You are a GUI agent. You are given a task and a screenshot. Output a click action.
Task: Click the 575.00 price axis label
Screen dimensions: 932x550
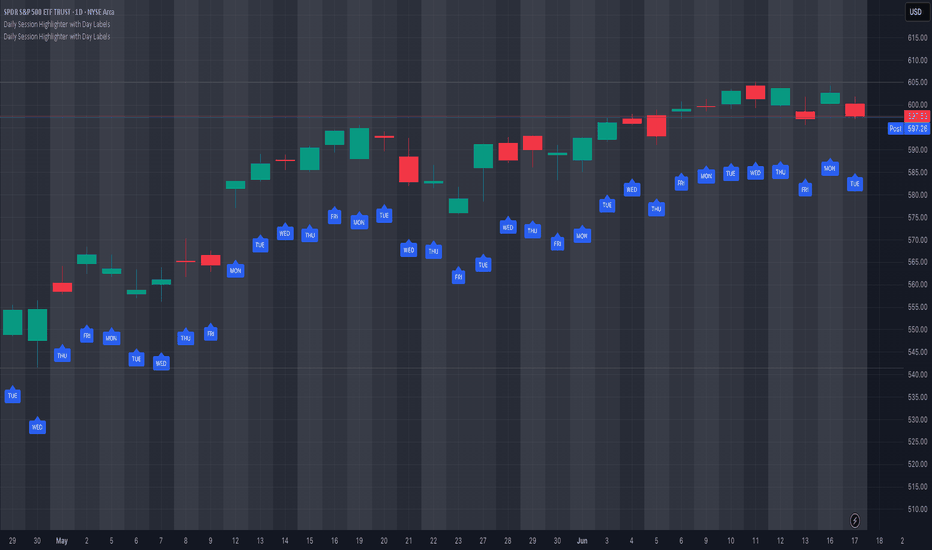pyautogui.click(x=917, y=218)
